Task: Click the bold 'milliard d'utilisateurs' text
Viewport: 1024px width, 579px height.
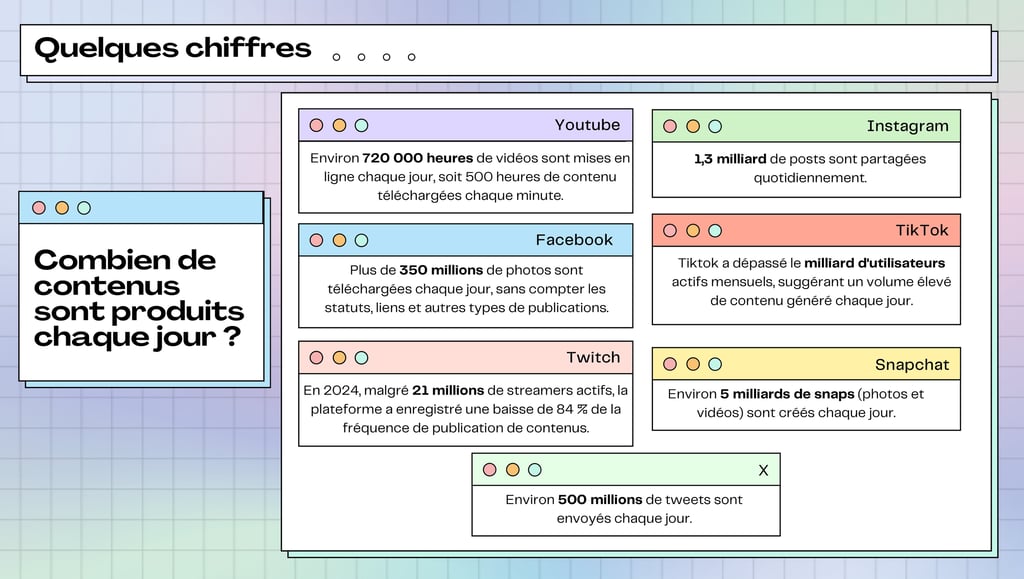Action: point(874,263)
